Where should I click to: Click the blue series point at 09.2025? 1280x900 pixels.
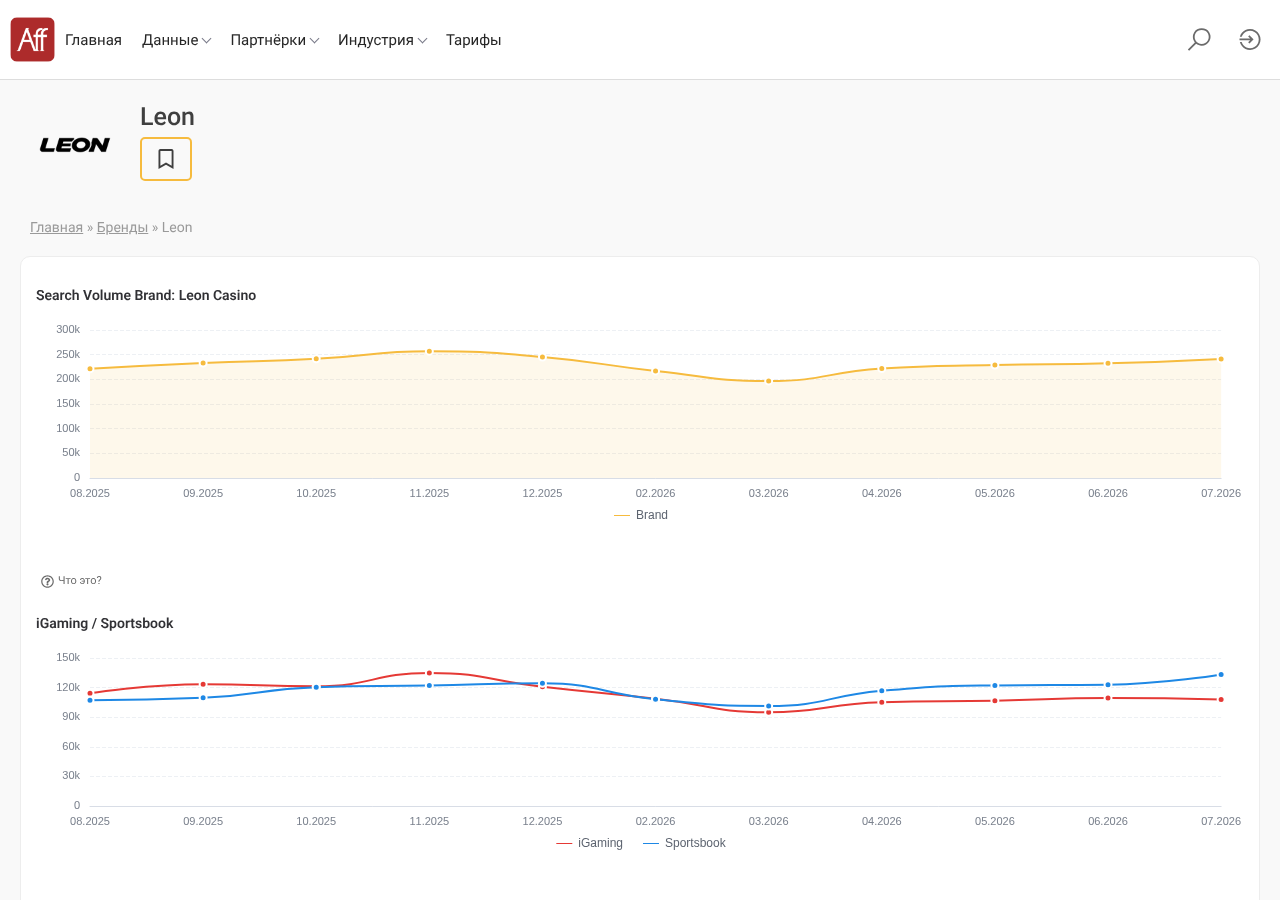(203, 698)
